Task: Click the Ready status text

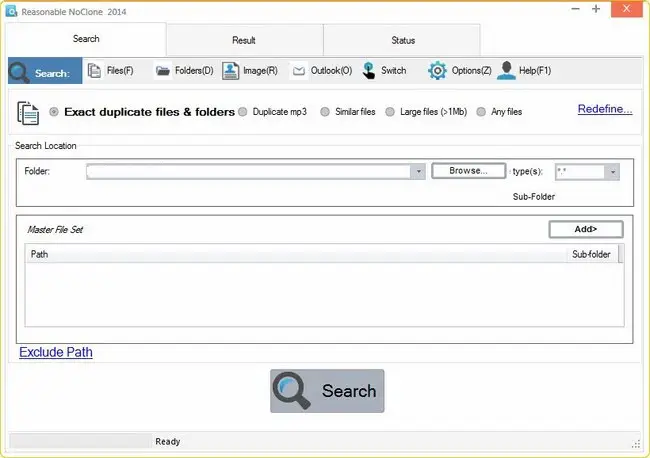Action: click(168, 442)
